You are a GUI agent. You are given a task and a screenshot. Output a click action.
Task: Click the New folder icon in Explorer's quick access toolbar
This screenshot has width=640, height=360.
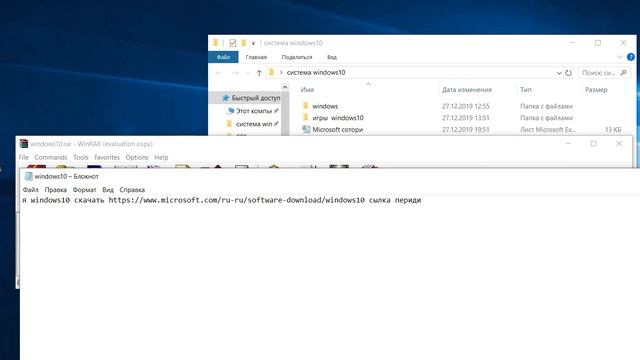click(x=244, y=43)
